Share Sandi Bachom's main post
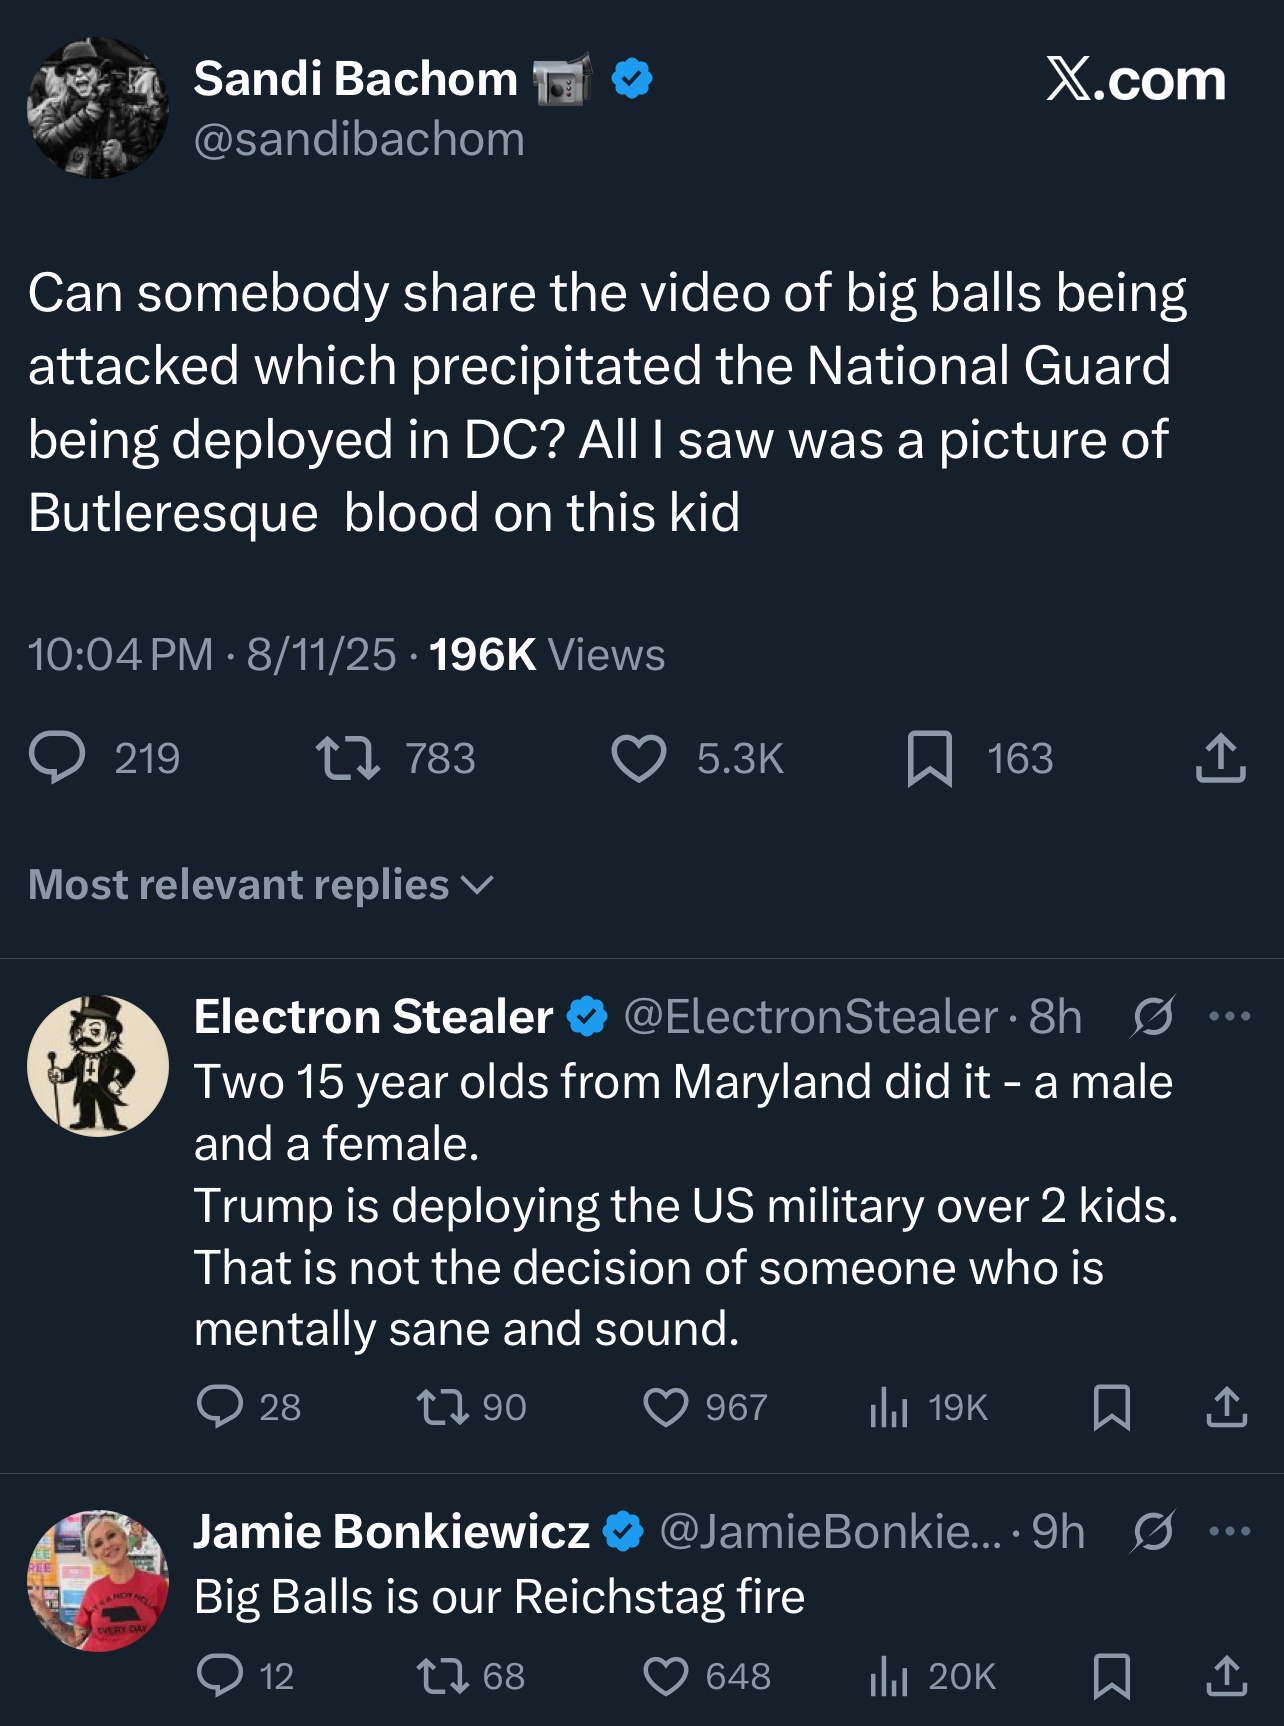The width and height of the screenshot is (1284, 1726). click(x=1220, y=757)
